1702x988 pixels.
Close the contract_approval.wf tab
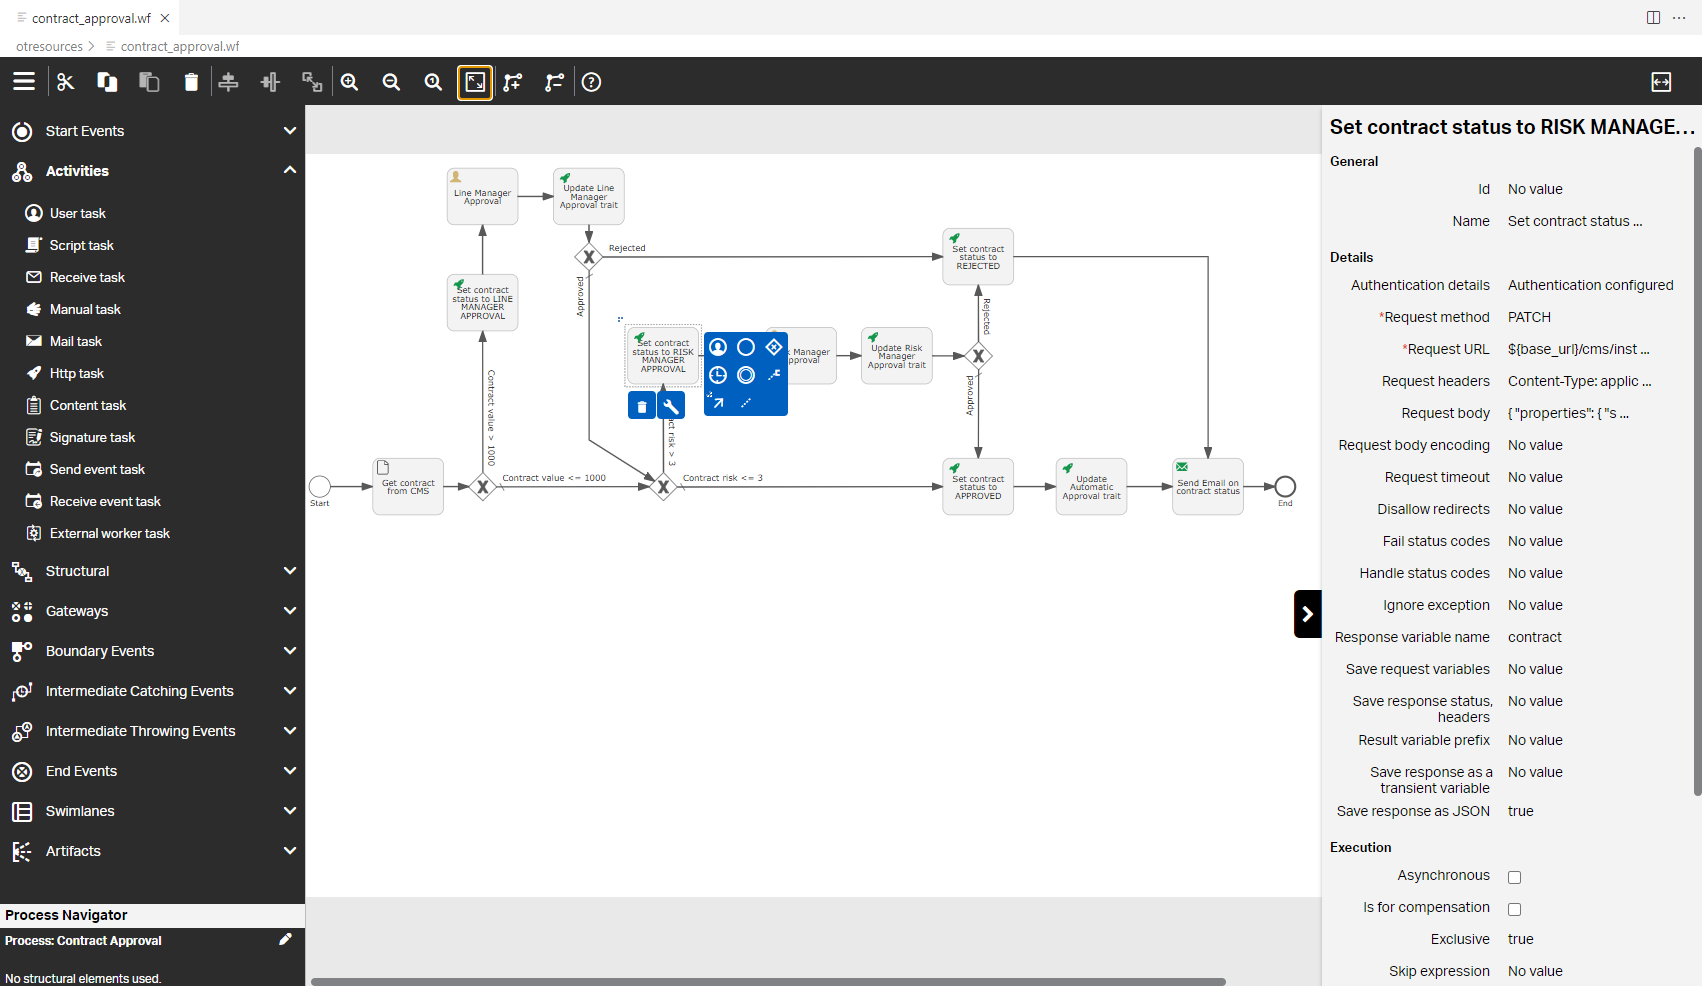pyautogui.click(x=165, y=18)
